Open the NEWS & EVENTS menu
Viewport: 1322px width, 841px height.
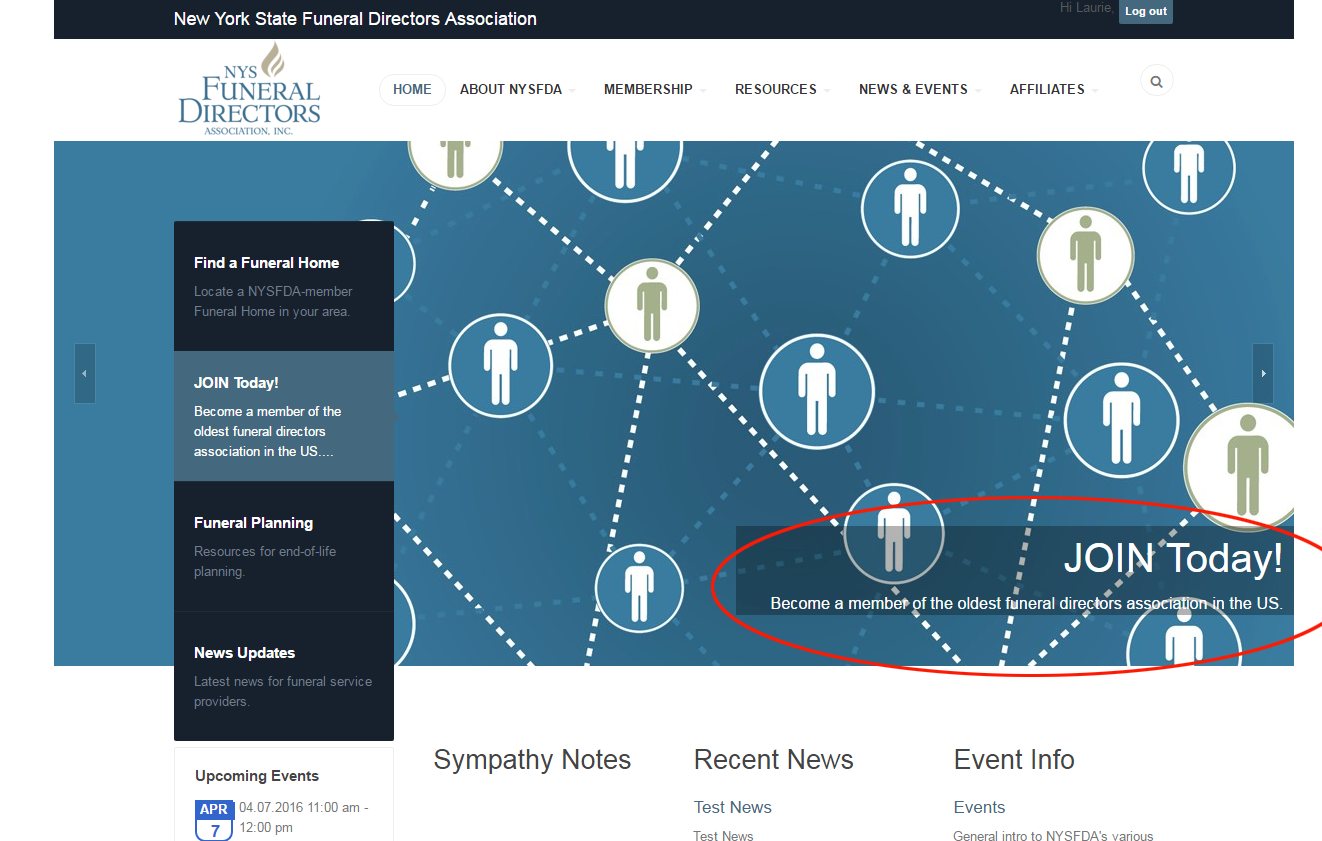tap(913, 89)
